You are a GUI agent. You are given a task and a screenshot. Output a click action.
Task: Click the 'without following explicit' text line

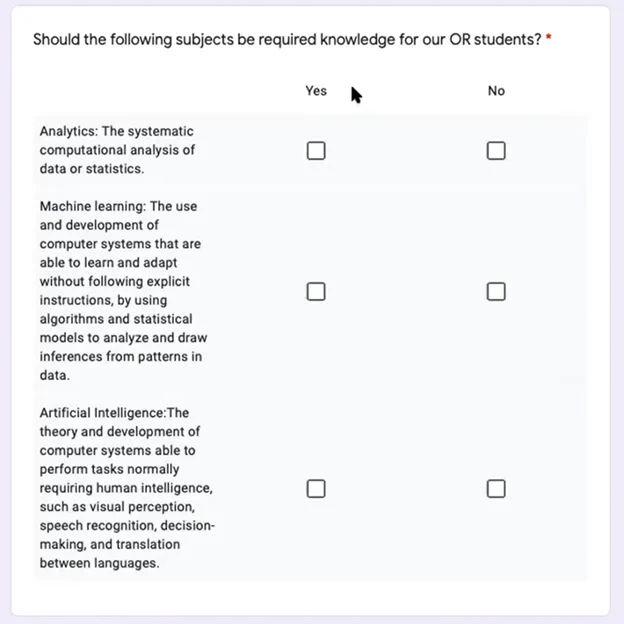tap(115, 281)
